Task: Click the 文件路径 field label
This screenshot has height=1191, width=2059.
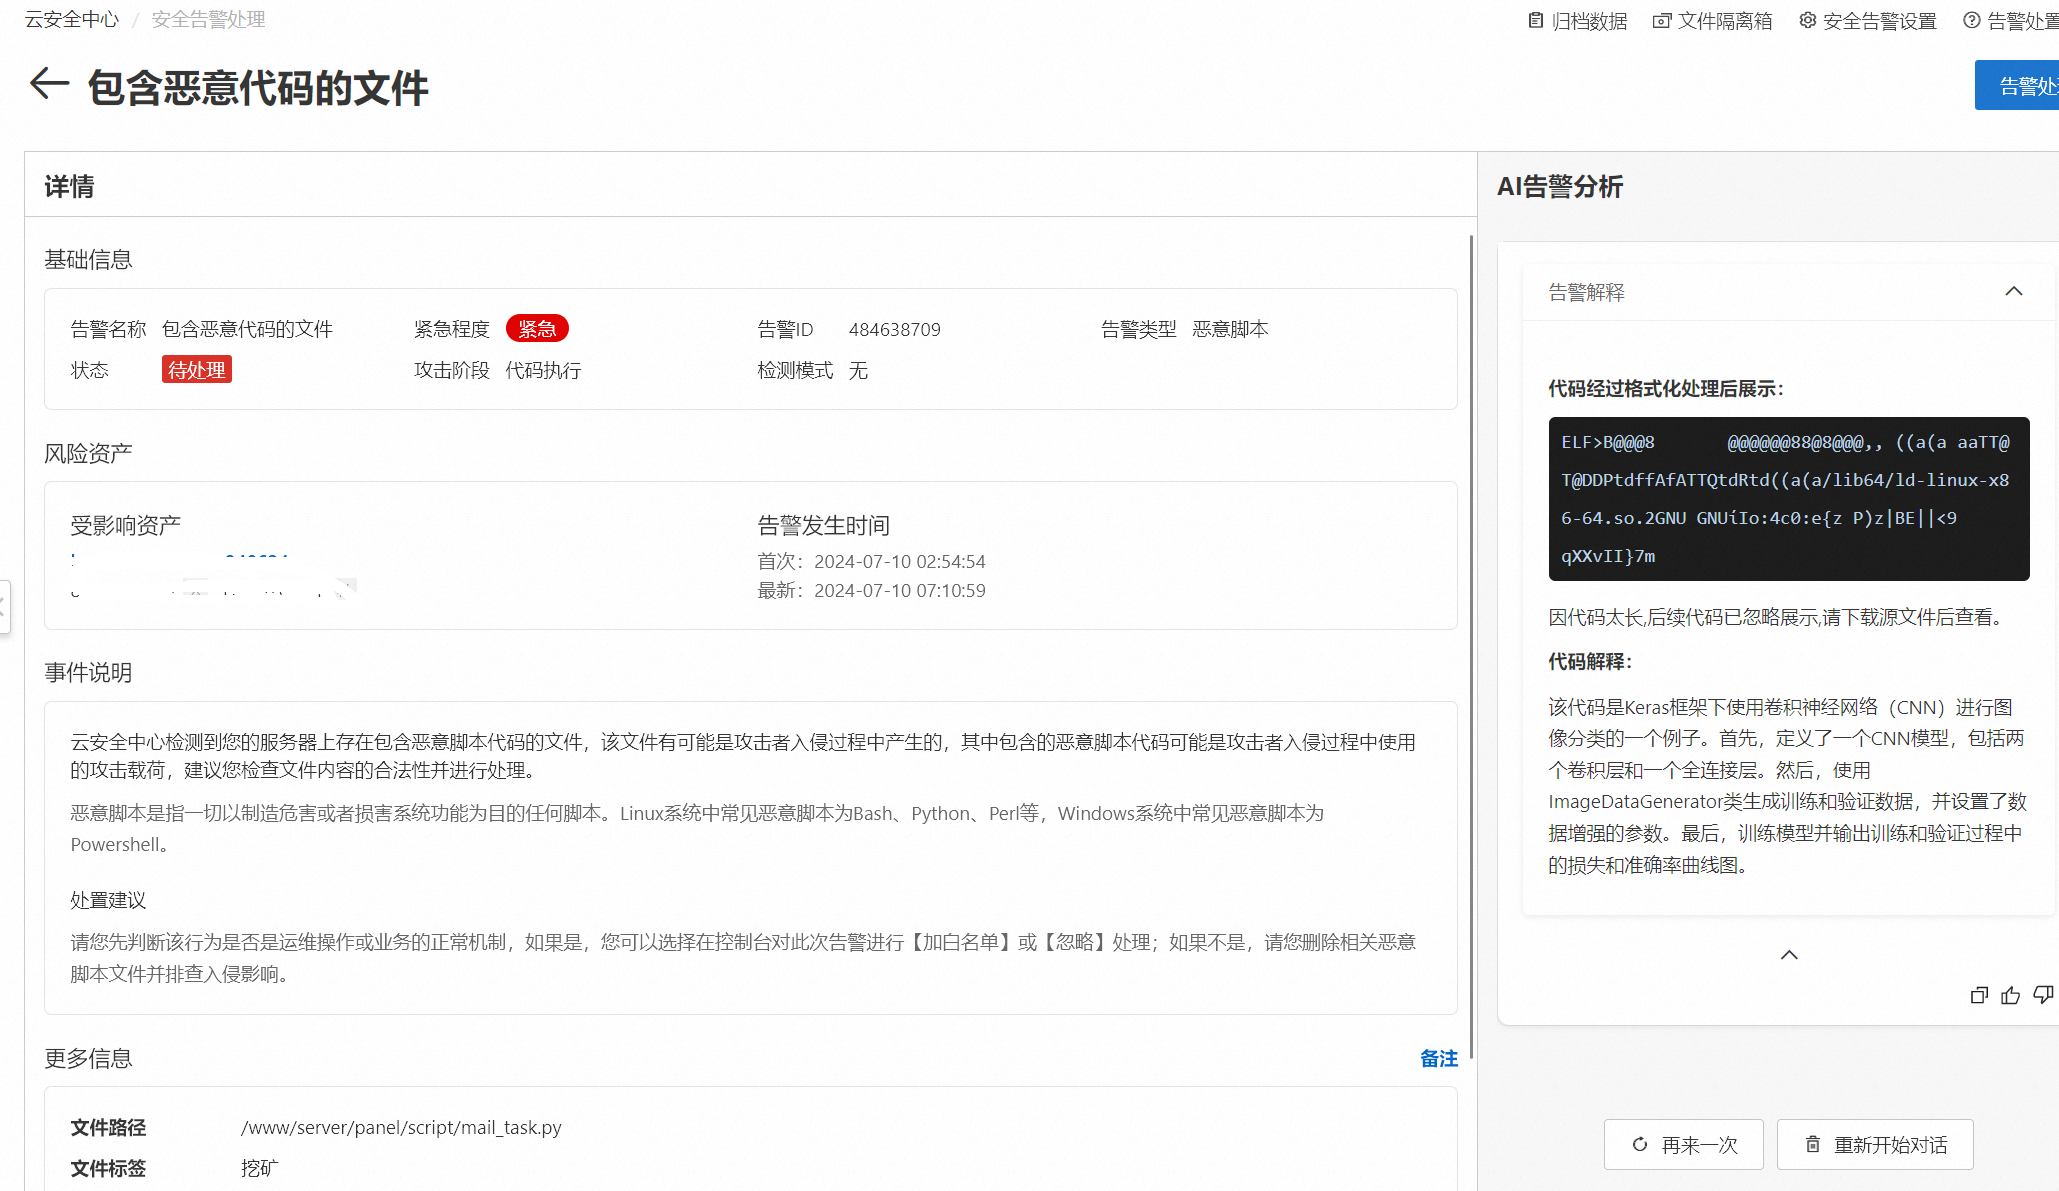Action: (x=108, y=1127)
